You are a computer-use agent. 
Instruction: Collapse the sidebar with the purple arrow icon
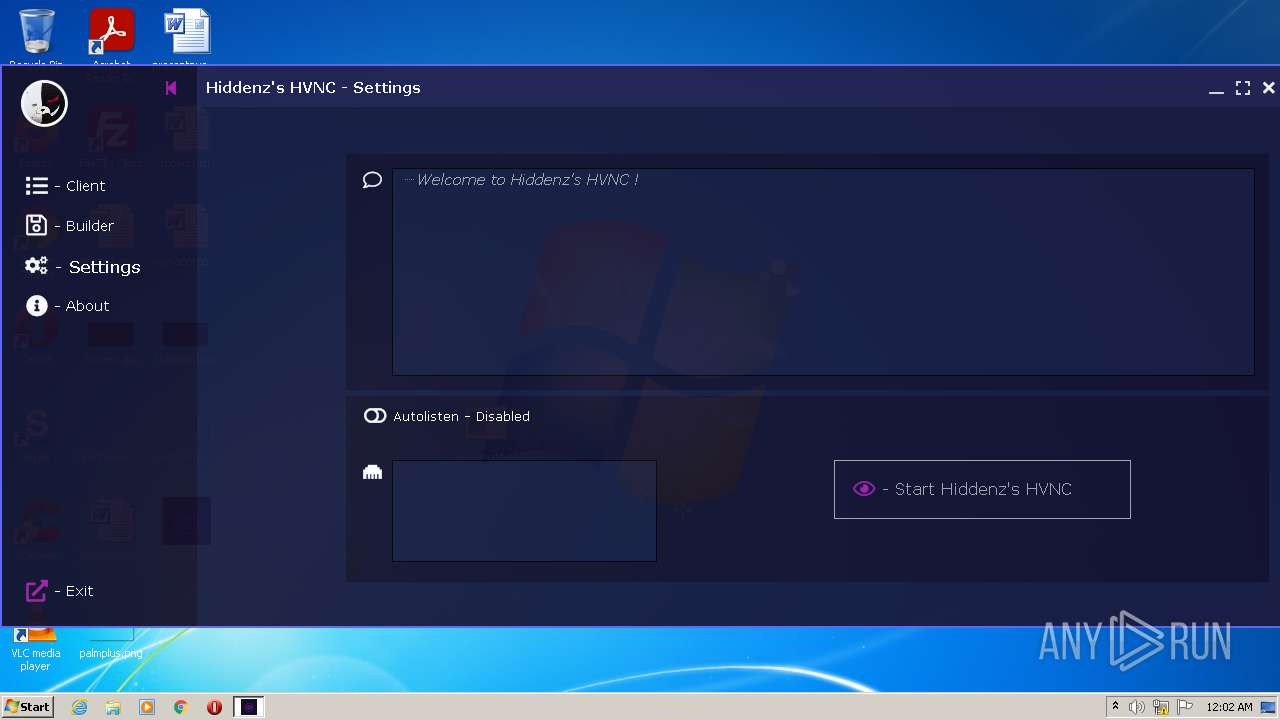171,88
